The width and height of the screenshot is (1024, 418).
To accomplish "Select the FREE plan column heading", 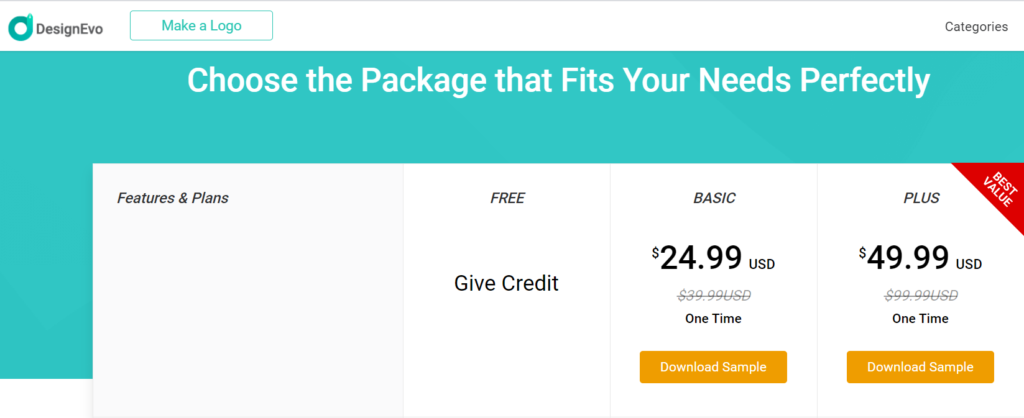I will (x=507, y=198).
